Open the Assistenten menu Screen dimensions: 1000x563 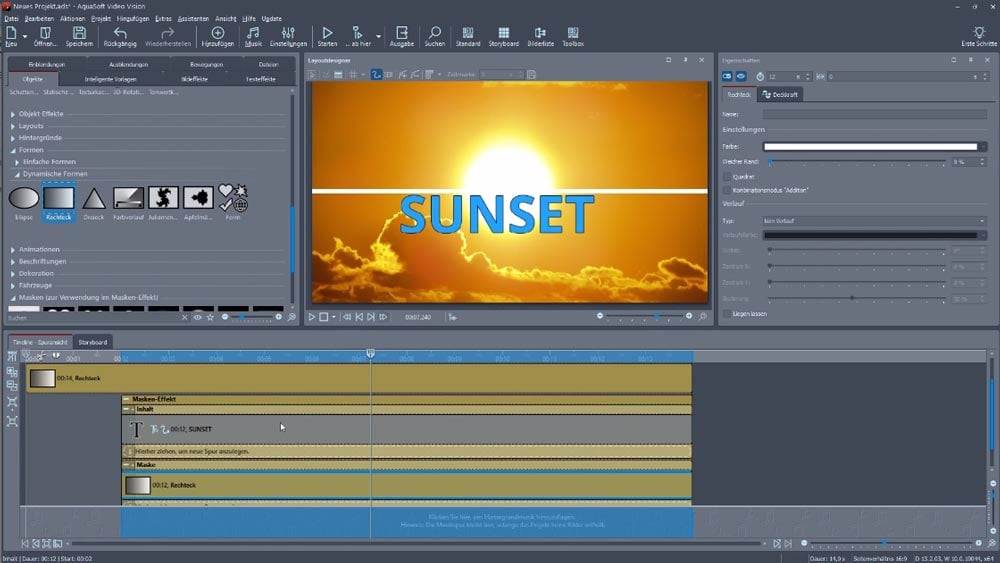(x=193, y=18)
